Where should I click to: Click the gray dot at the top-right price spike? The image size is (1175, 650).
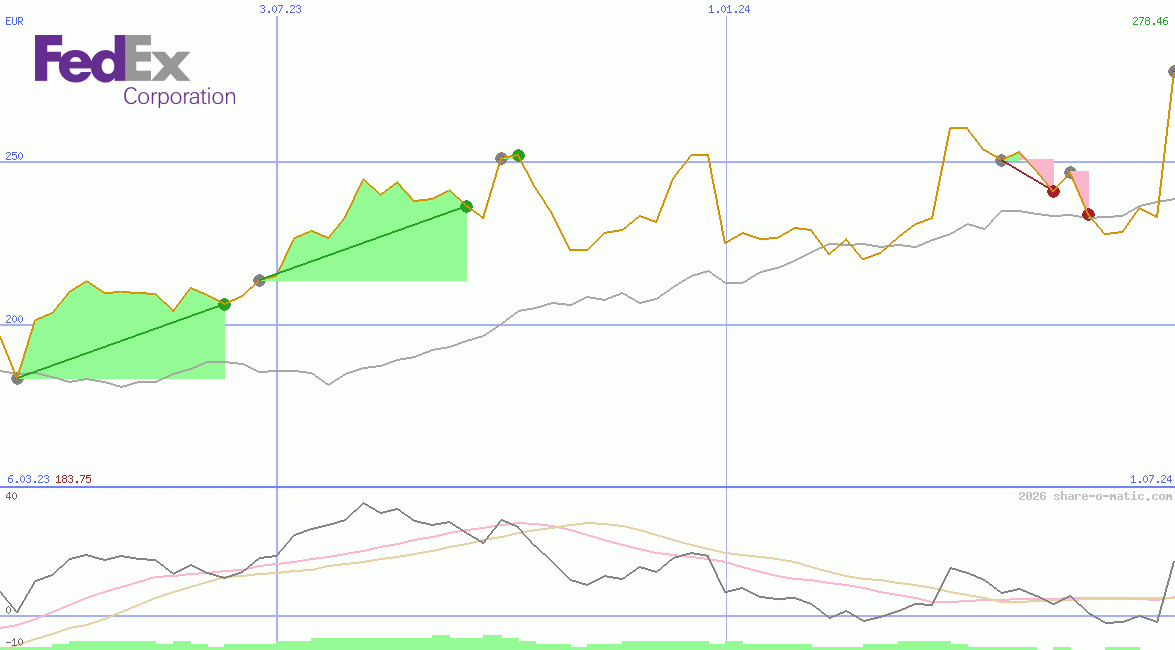1169,71
